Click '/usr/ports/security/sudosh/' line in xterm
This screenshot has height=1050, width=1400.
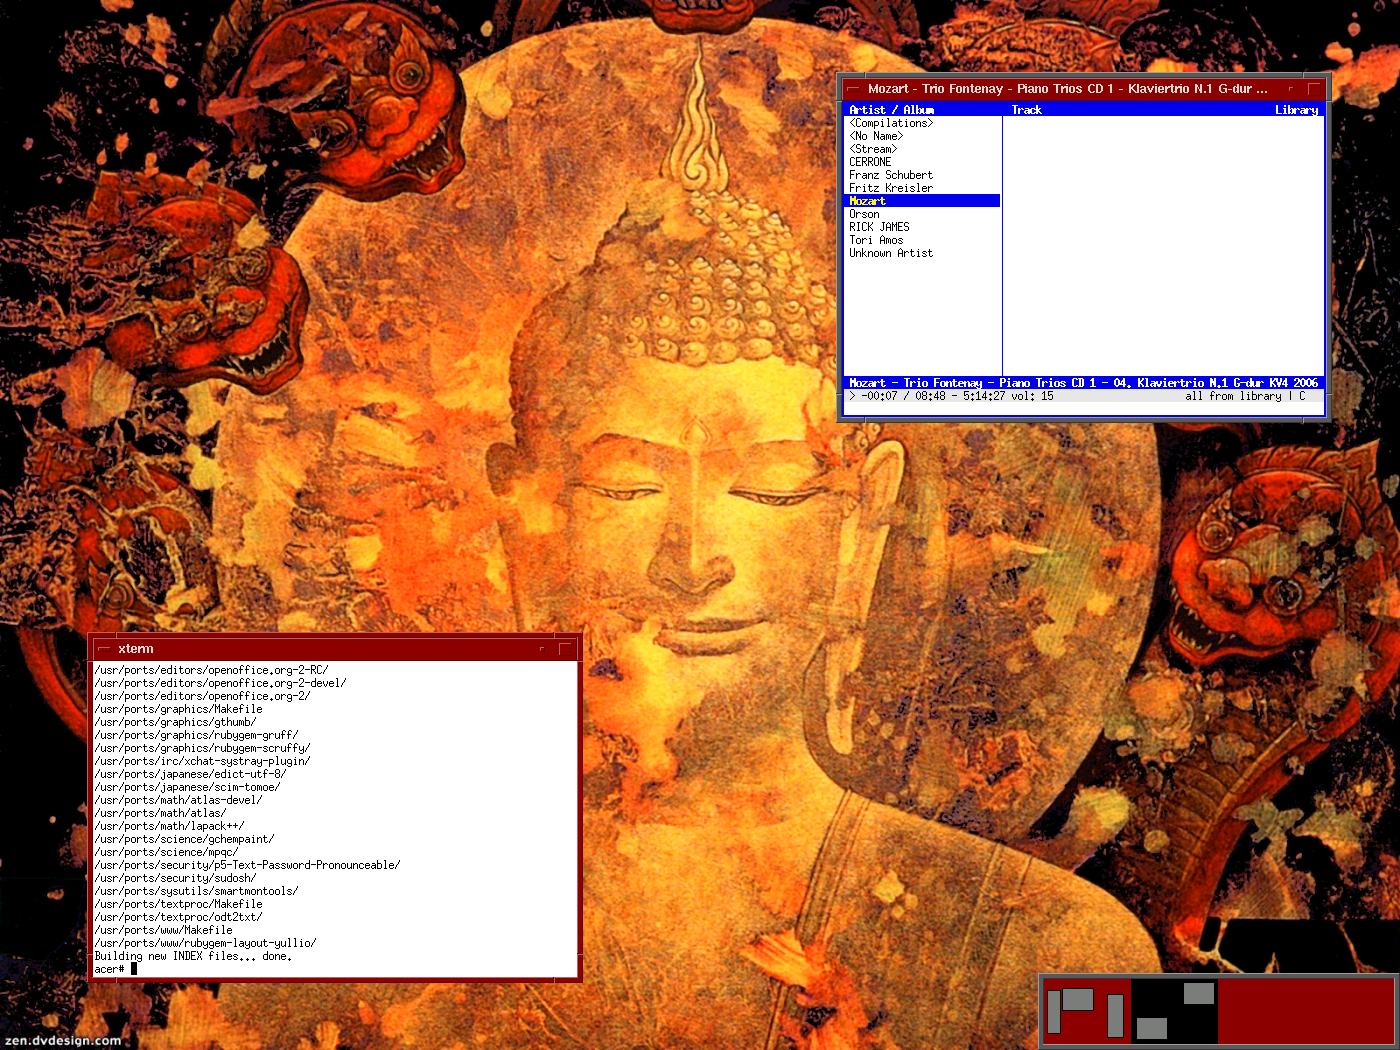pos(175,878)
